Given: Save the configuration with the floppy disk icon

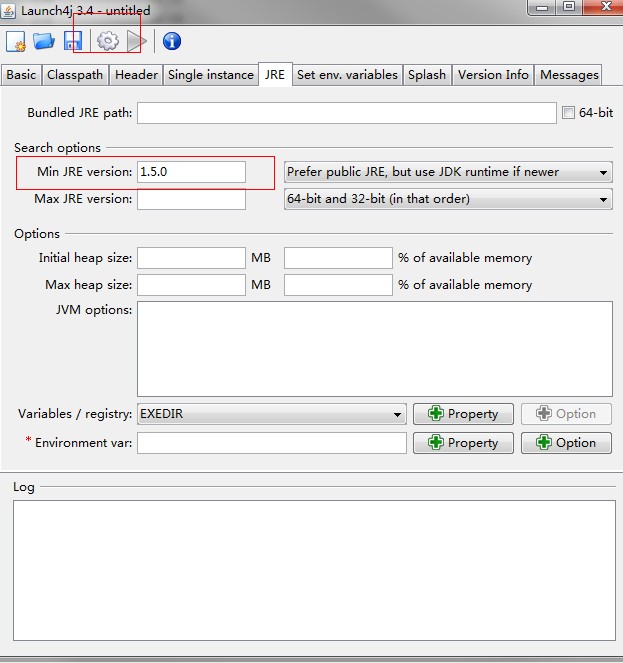Looking at the screenshot, I should coord(73,41).
